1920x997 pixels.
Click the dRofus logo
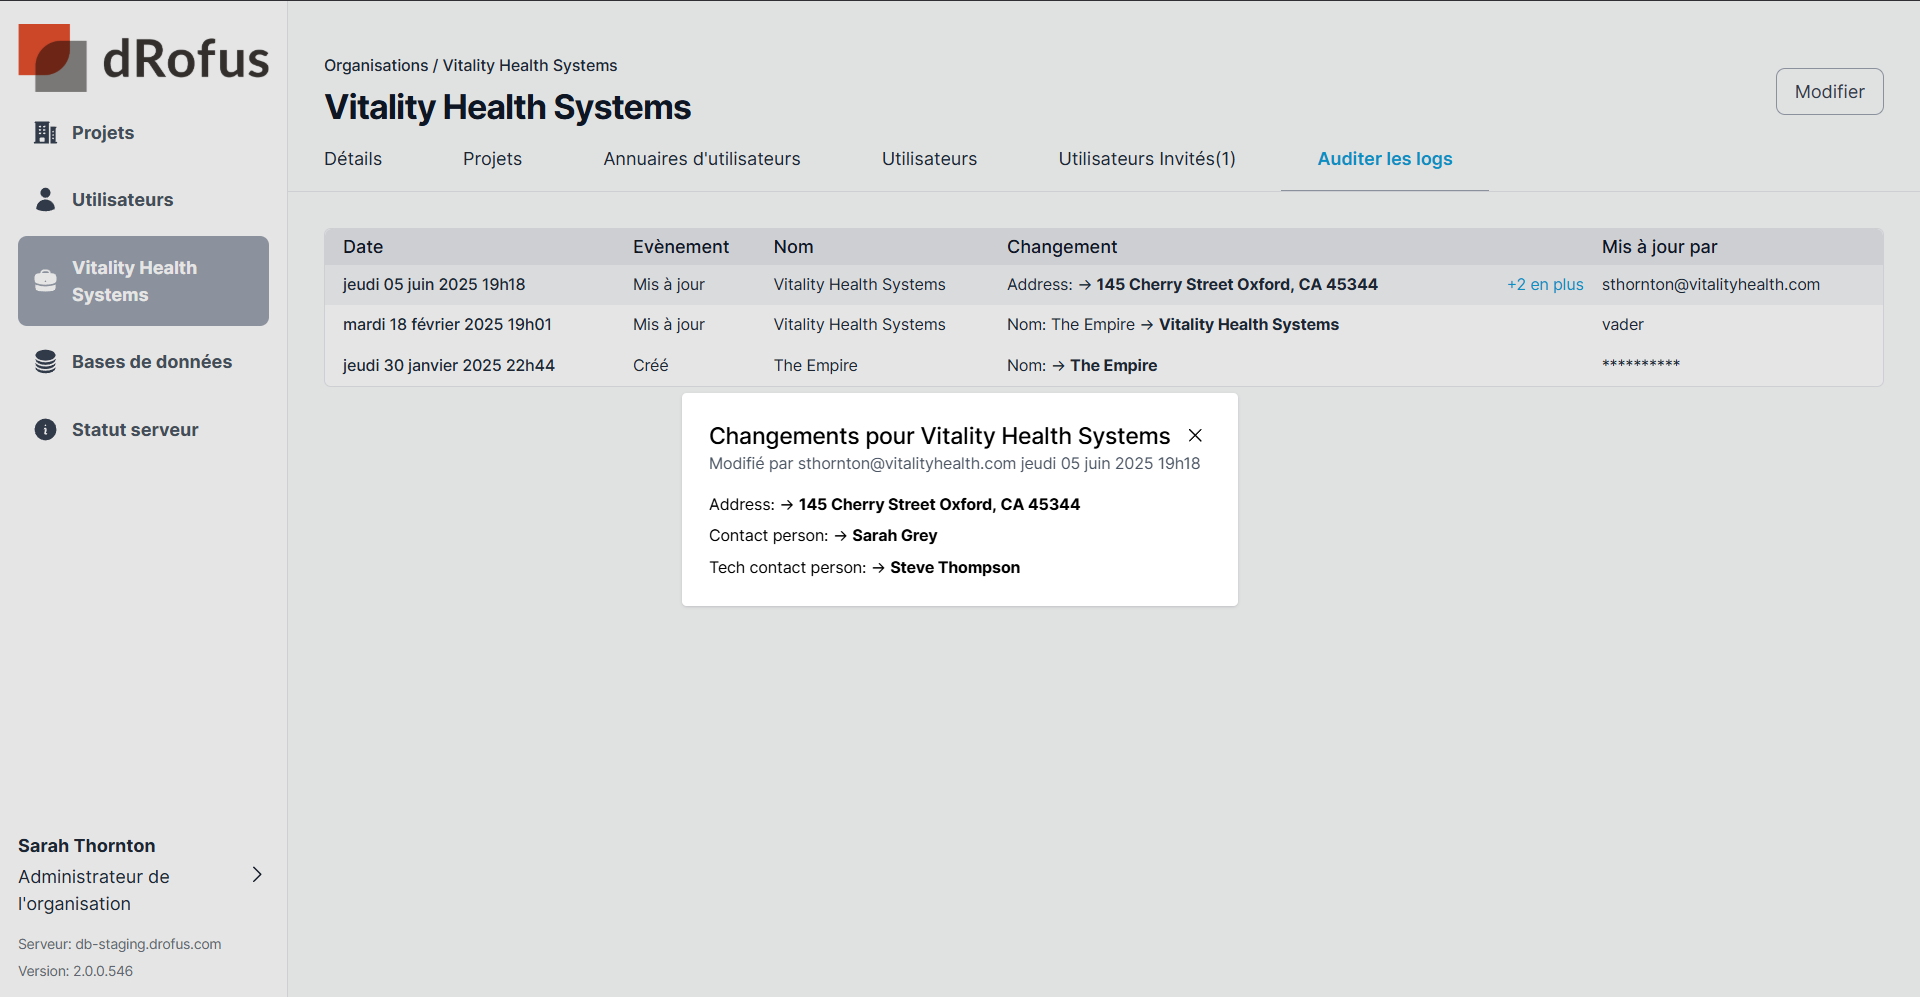click(143, 58)
